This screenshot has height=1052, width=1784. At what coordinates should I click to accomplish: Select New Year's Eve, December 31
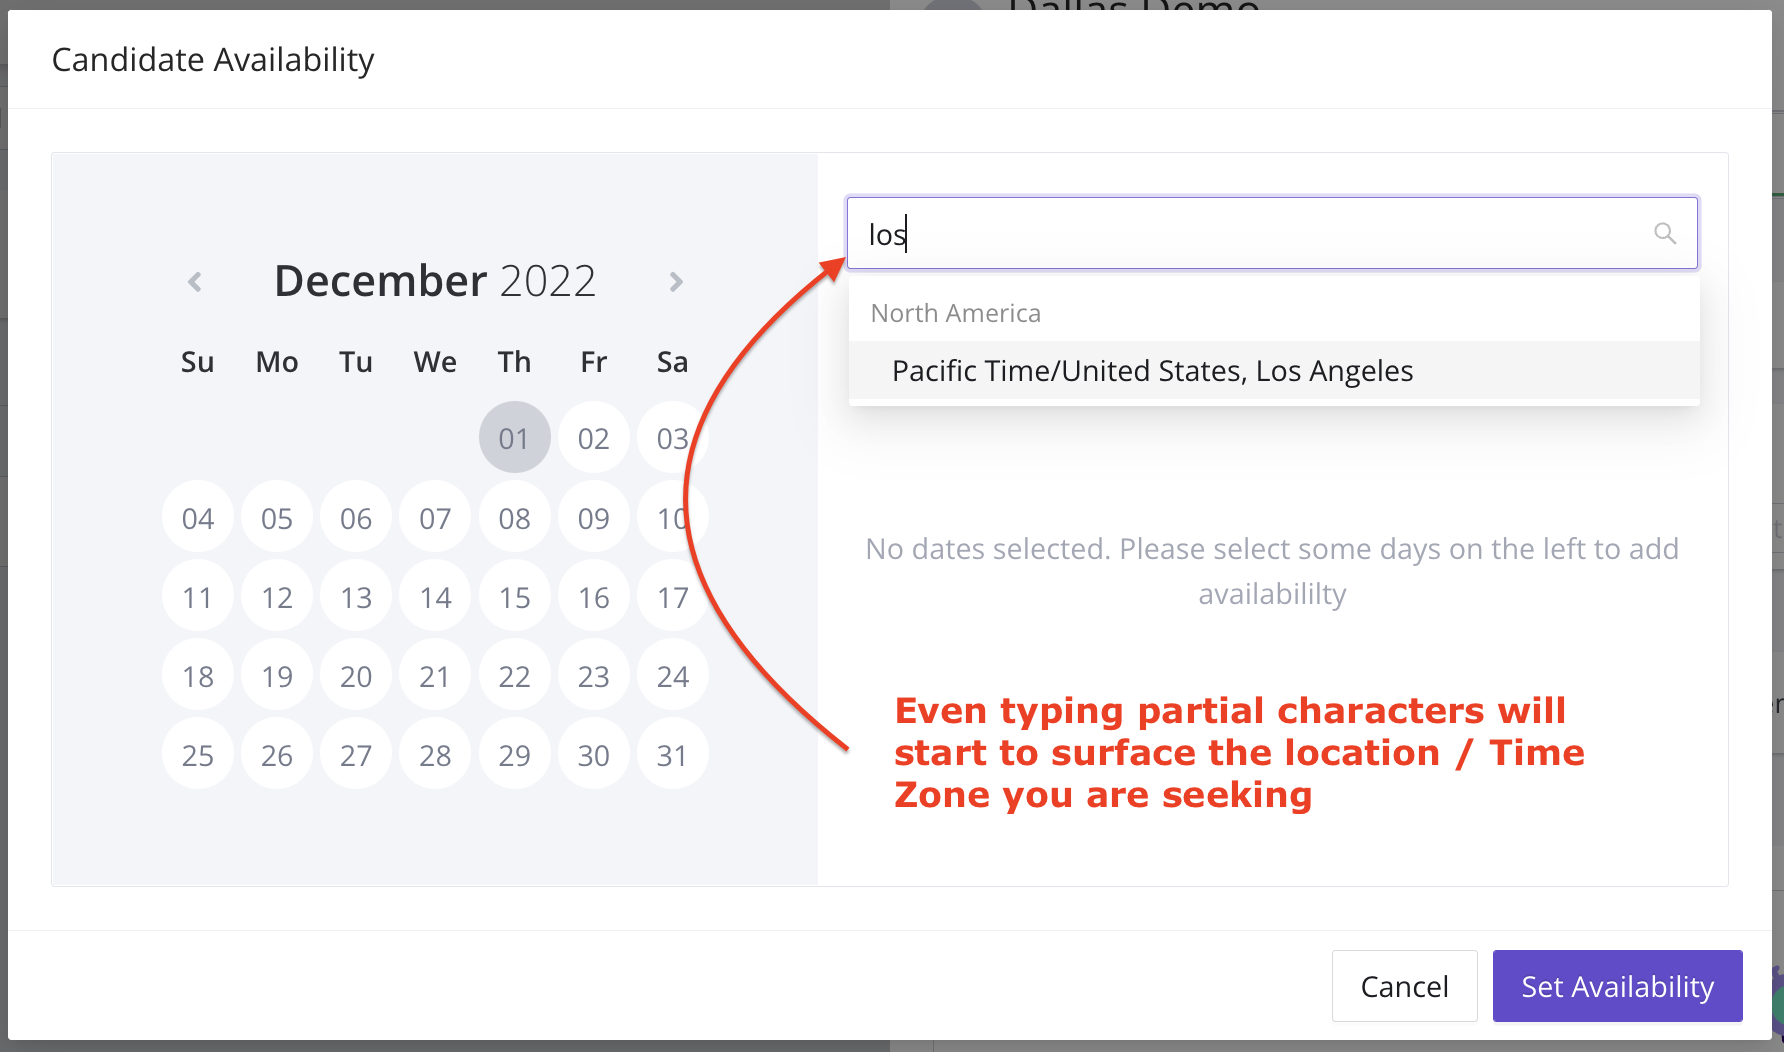click(x=672, y=755)
